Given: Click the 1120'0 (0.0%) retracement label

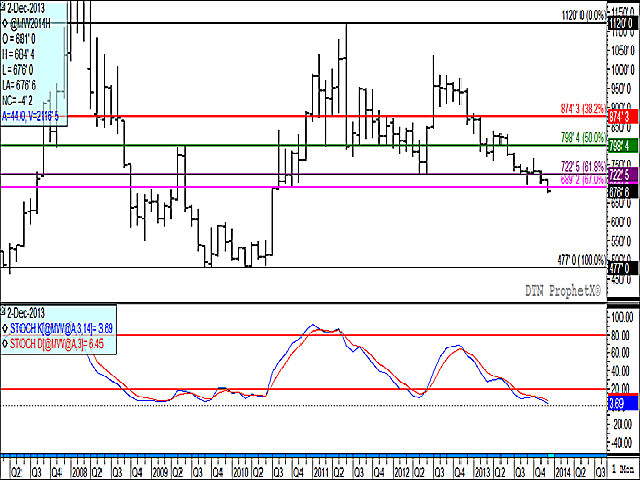Looking at the screenshot, I should pyautogui.click(x=584, y=16).
